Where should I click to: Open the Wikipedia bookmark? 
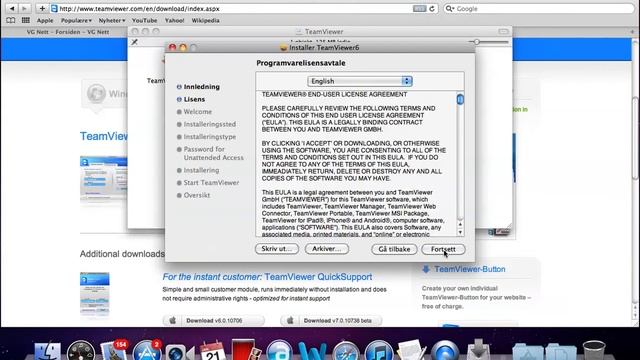(205, 20)
